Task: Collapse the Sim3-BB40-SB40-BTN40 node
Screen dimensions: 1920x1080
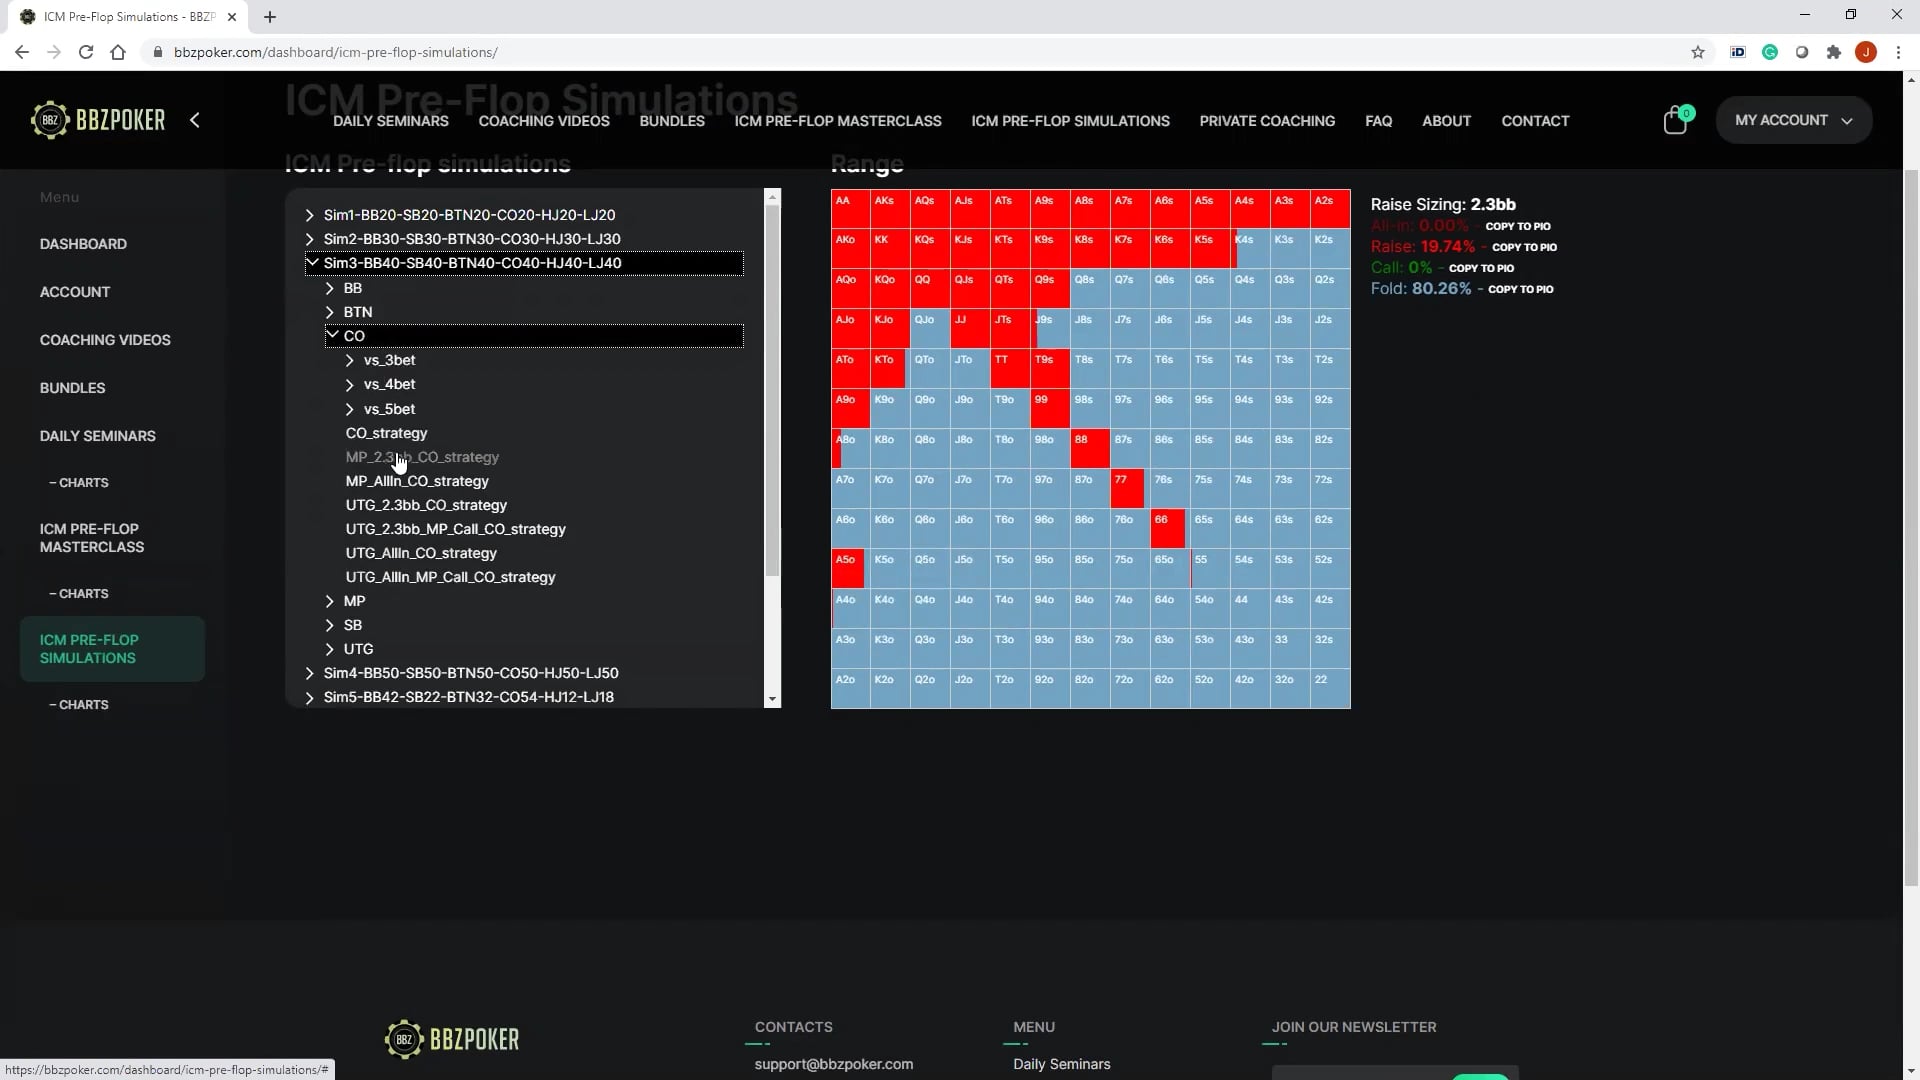Action: point(312,263)
